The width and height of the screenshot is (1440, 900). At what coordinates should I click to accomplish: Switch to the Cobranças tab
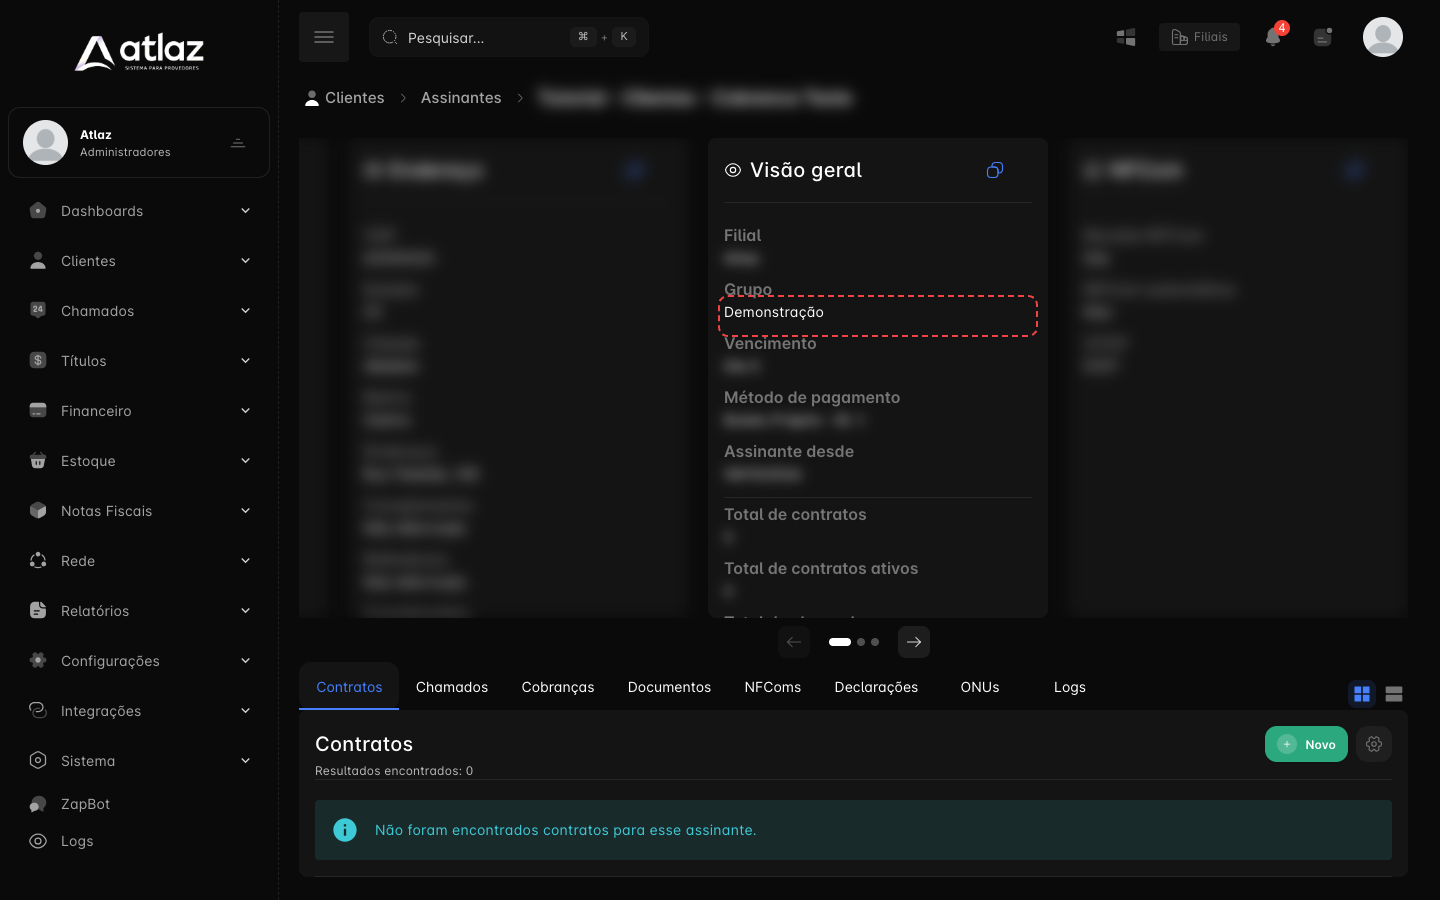(x=558, y=687)
